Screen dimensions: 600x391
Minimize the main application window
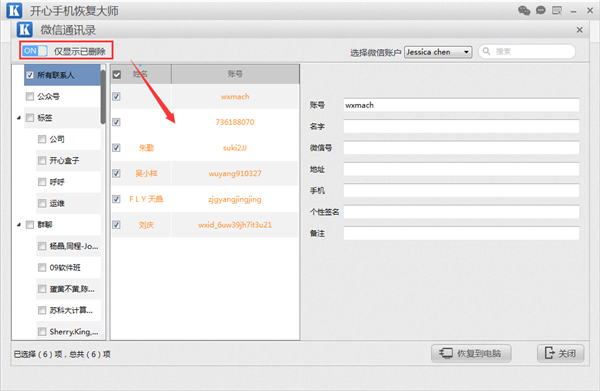(x=573, y=11)
